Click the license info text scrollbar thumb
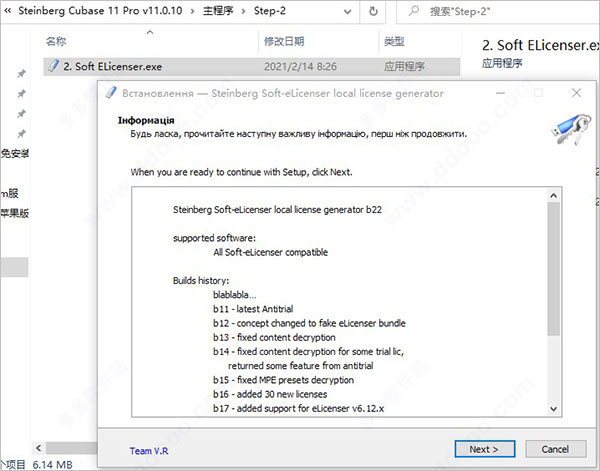The height and width of the screenshot is (471, 600). [554, 272]
